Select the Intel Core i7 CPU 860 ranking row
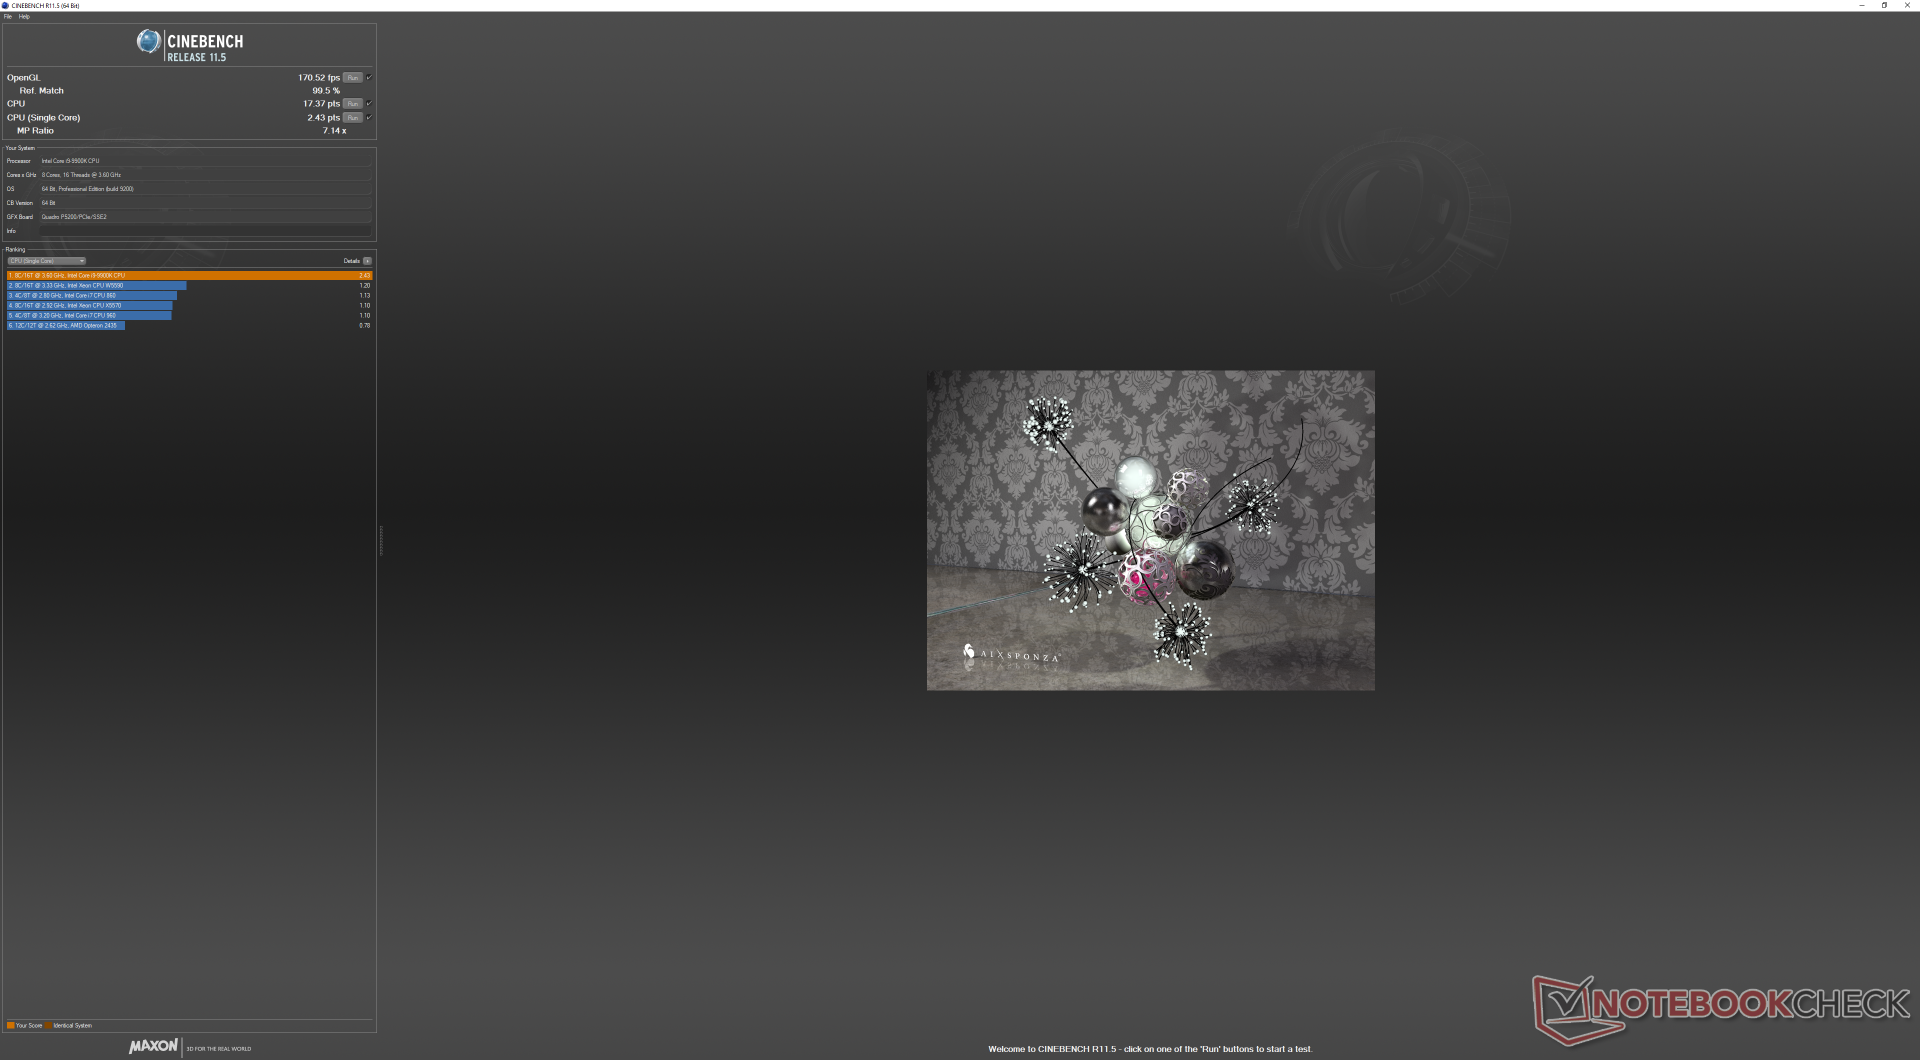1920x1060 pixels. click(190, 295)
